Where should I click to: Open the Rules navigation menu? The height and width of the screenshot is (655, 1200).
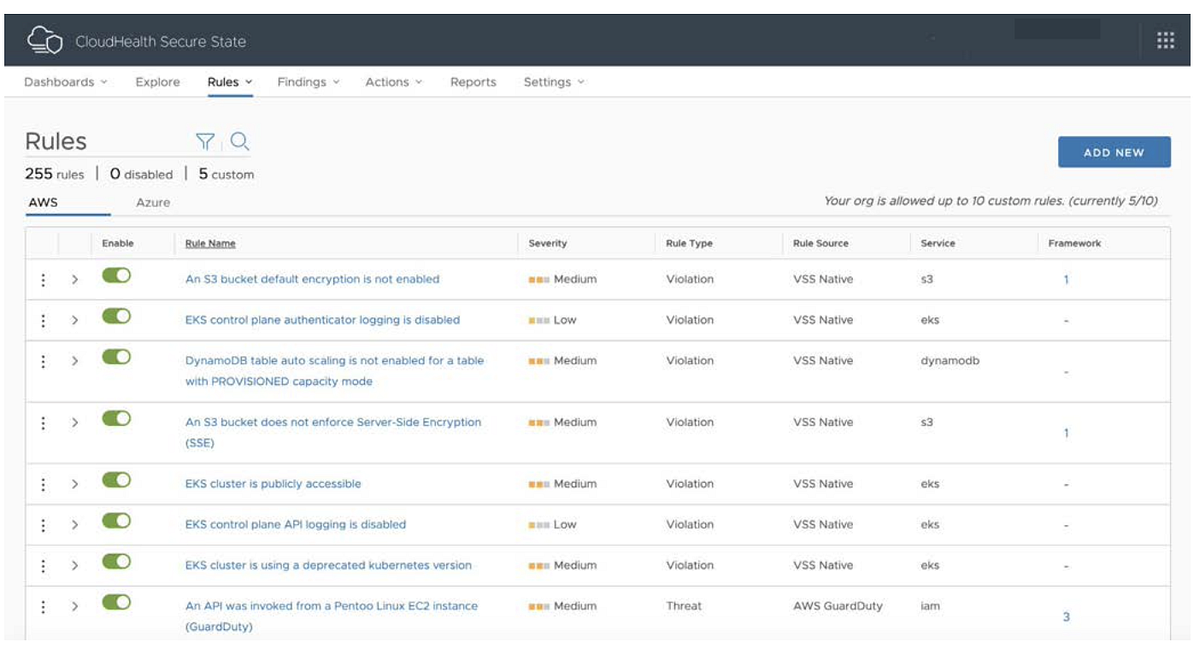point(230,82)
